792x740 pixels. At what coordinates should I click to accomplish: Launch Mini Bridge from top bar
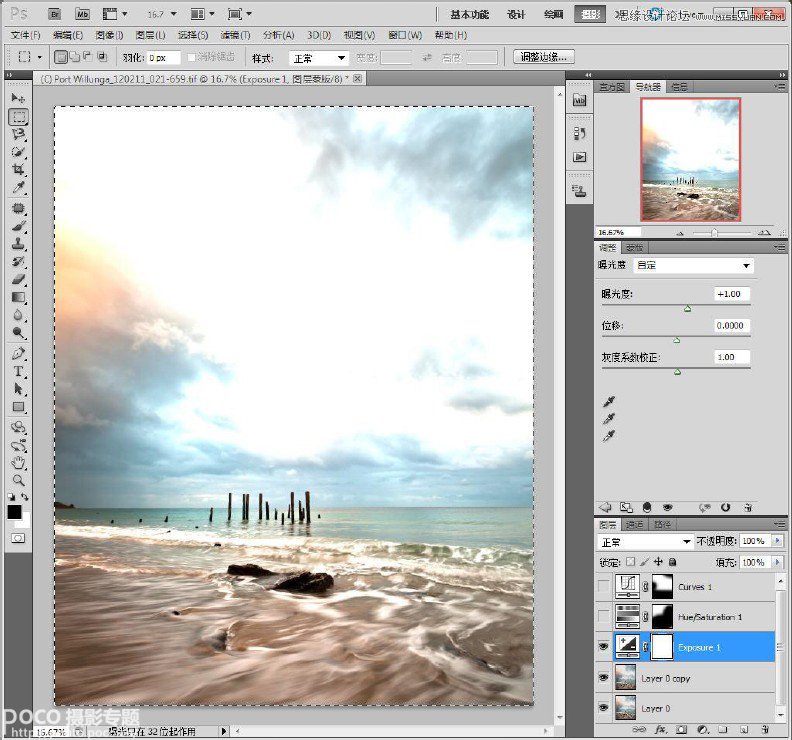(x=82, y=14)
